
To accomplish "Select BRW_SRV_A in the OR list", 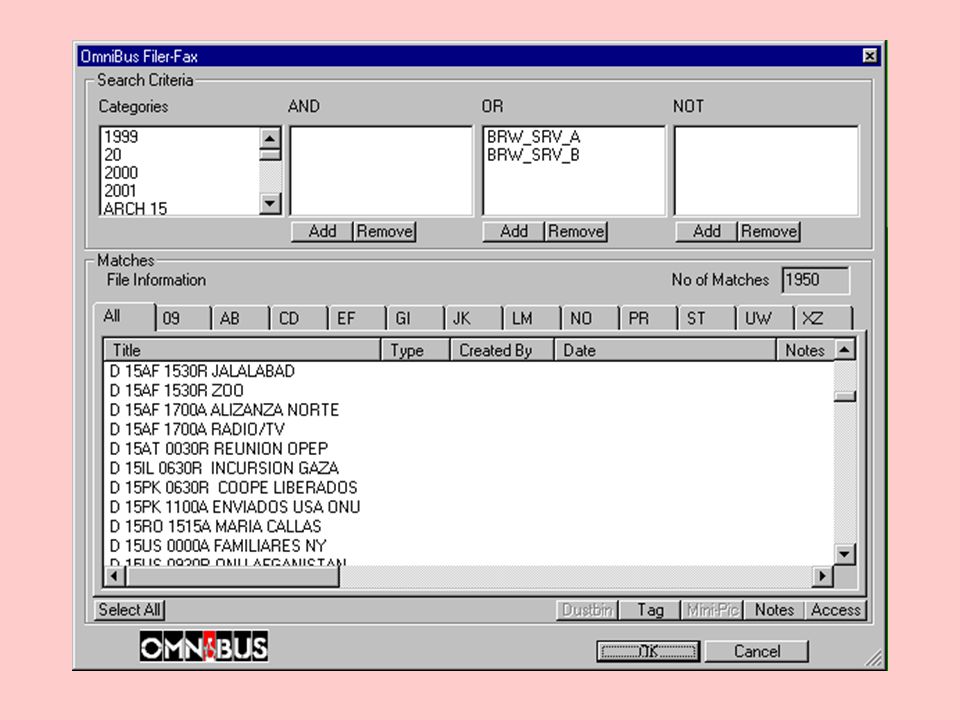I will [573, 137].
